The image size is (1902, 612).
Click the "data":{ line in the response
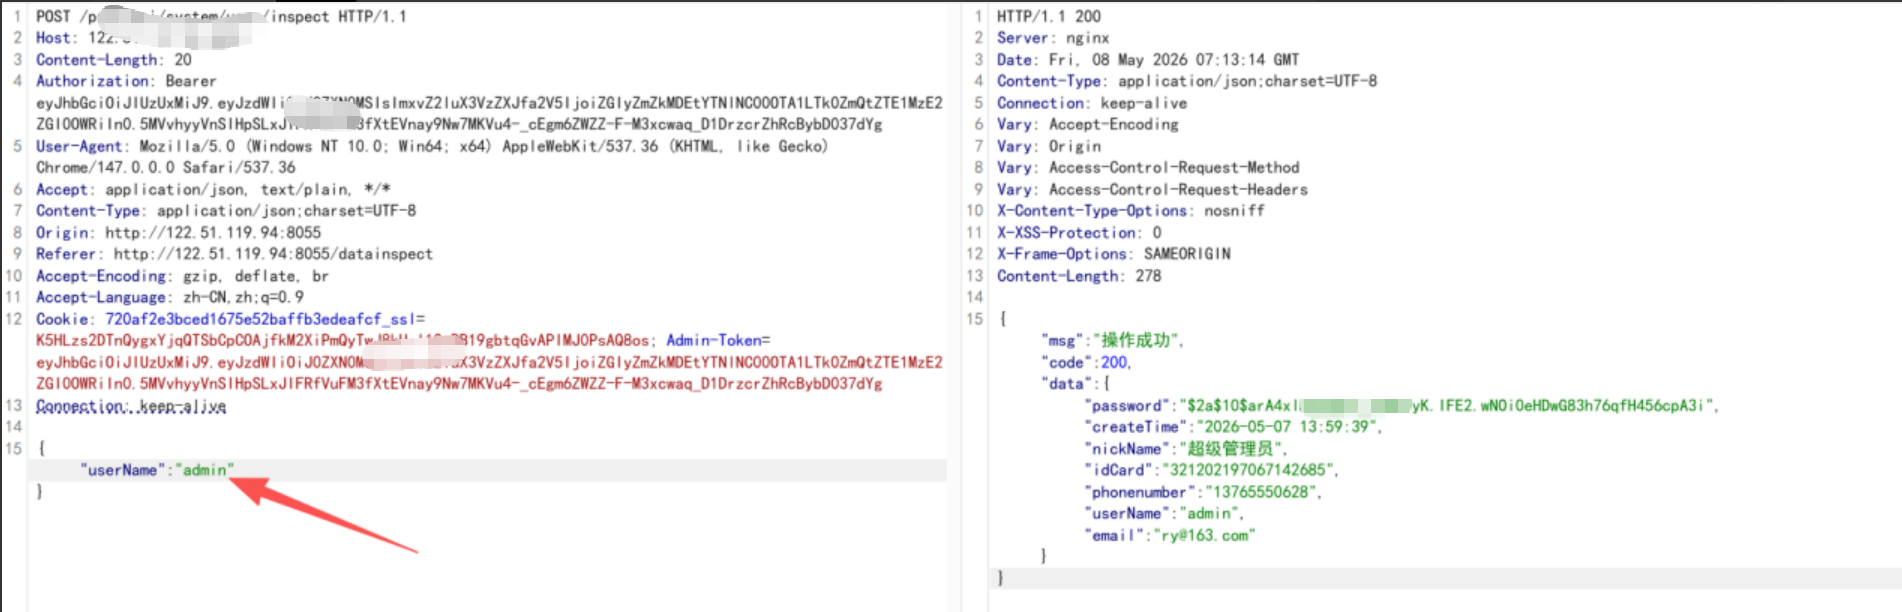click(x=1075, y=384)
